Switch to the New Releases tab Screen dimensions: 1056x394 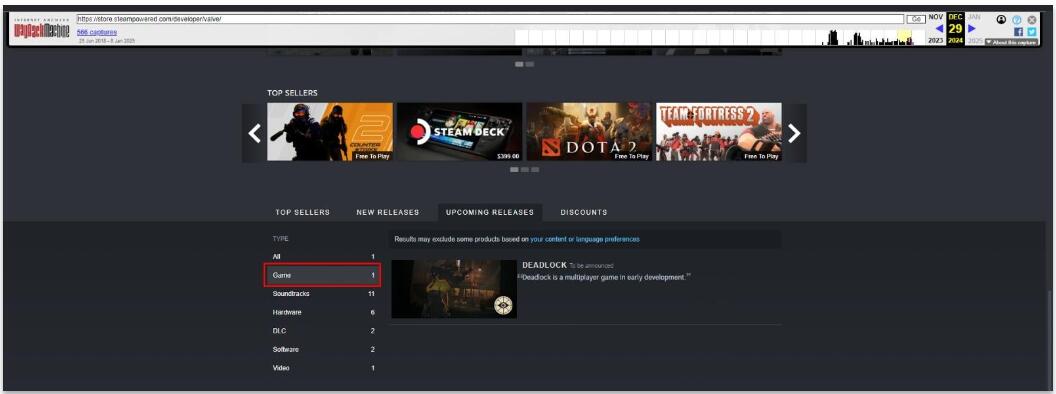388,212
